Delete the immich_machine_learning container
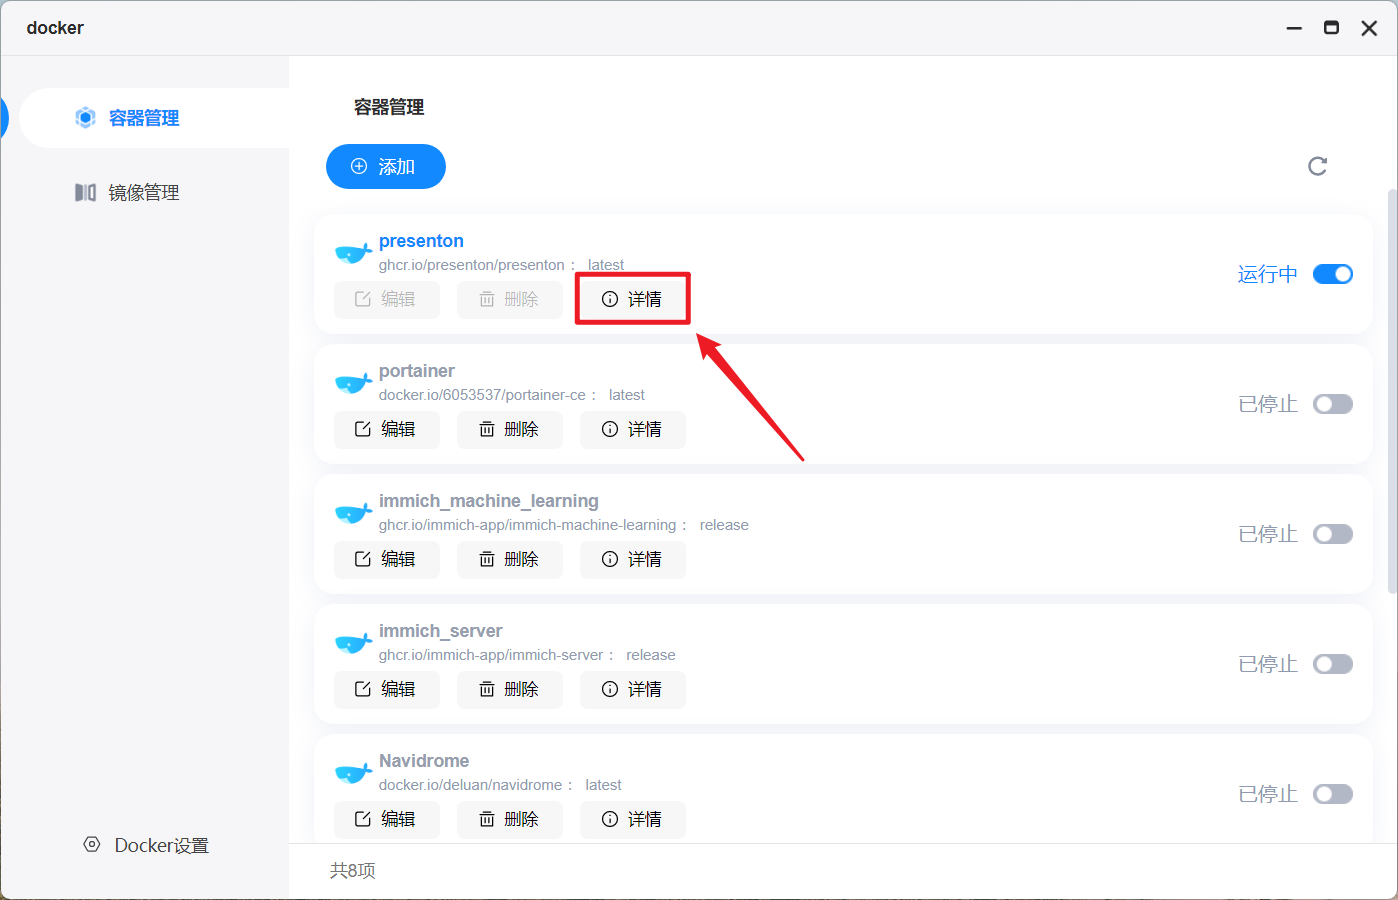Viewport: 1398px width, 900px height. (x=510, y=559)
